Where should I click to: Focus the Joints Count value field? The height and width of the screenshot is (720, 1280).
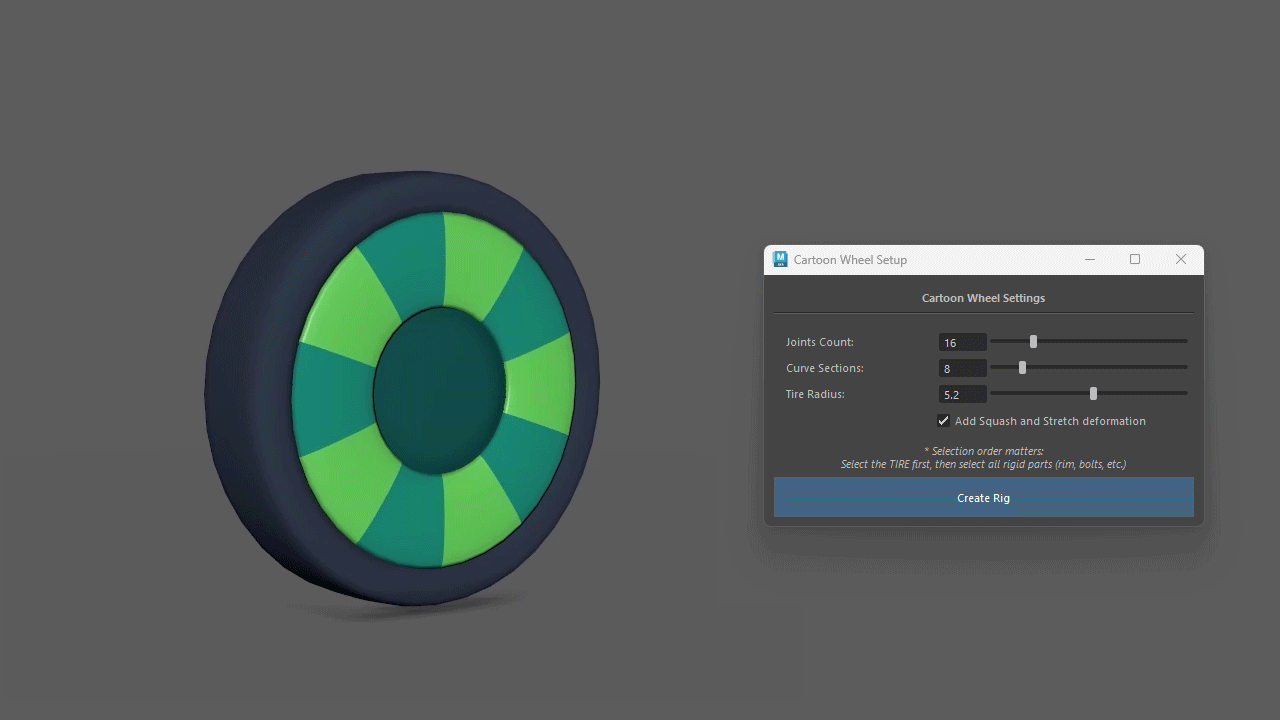(962, 342)
